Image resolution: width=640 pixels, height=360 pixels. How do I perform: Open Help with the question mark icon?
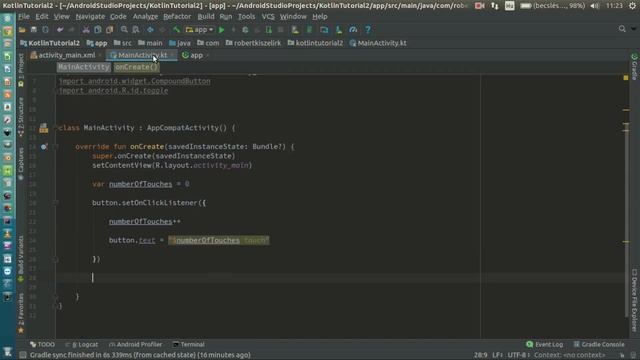[368, 30]
